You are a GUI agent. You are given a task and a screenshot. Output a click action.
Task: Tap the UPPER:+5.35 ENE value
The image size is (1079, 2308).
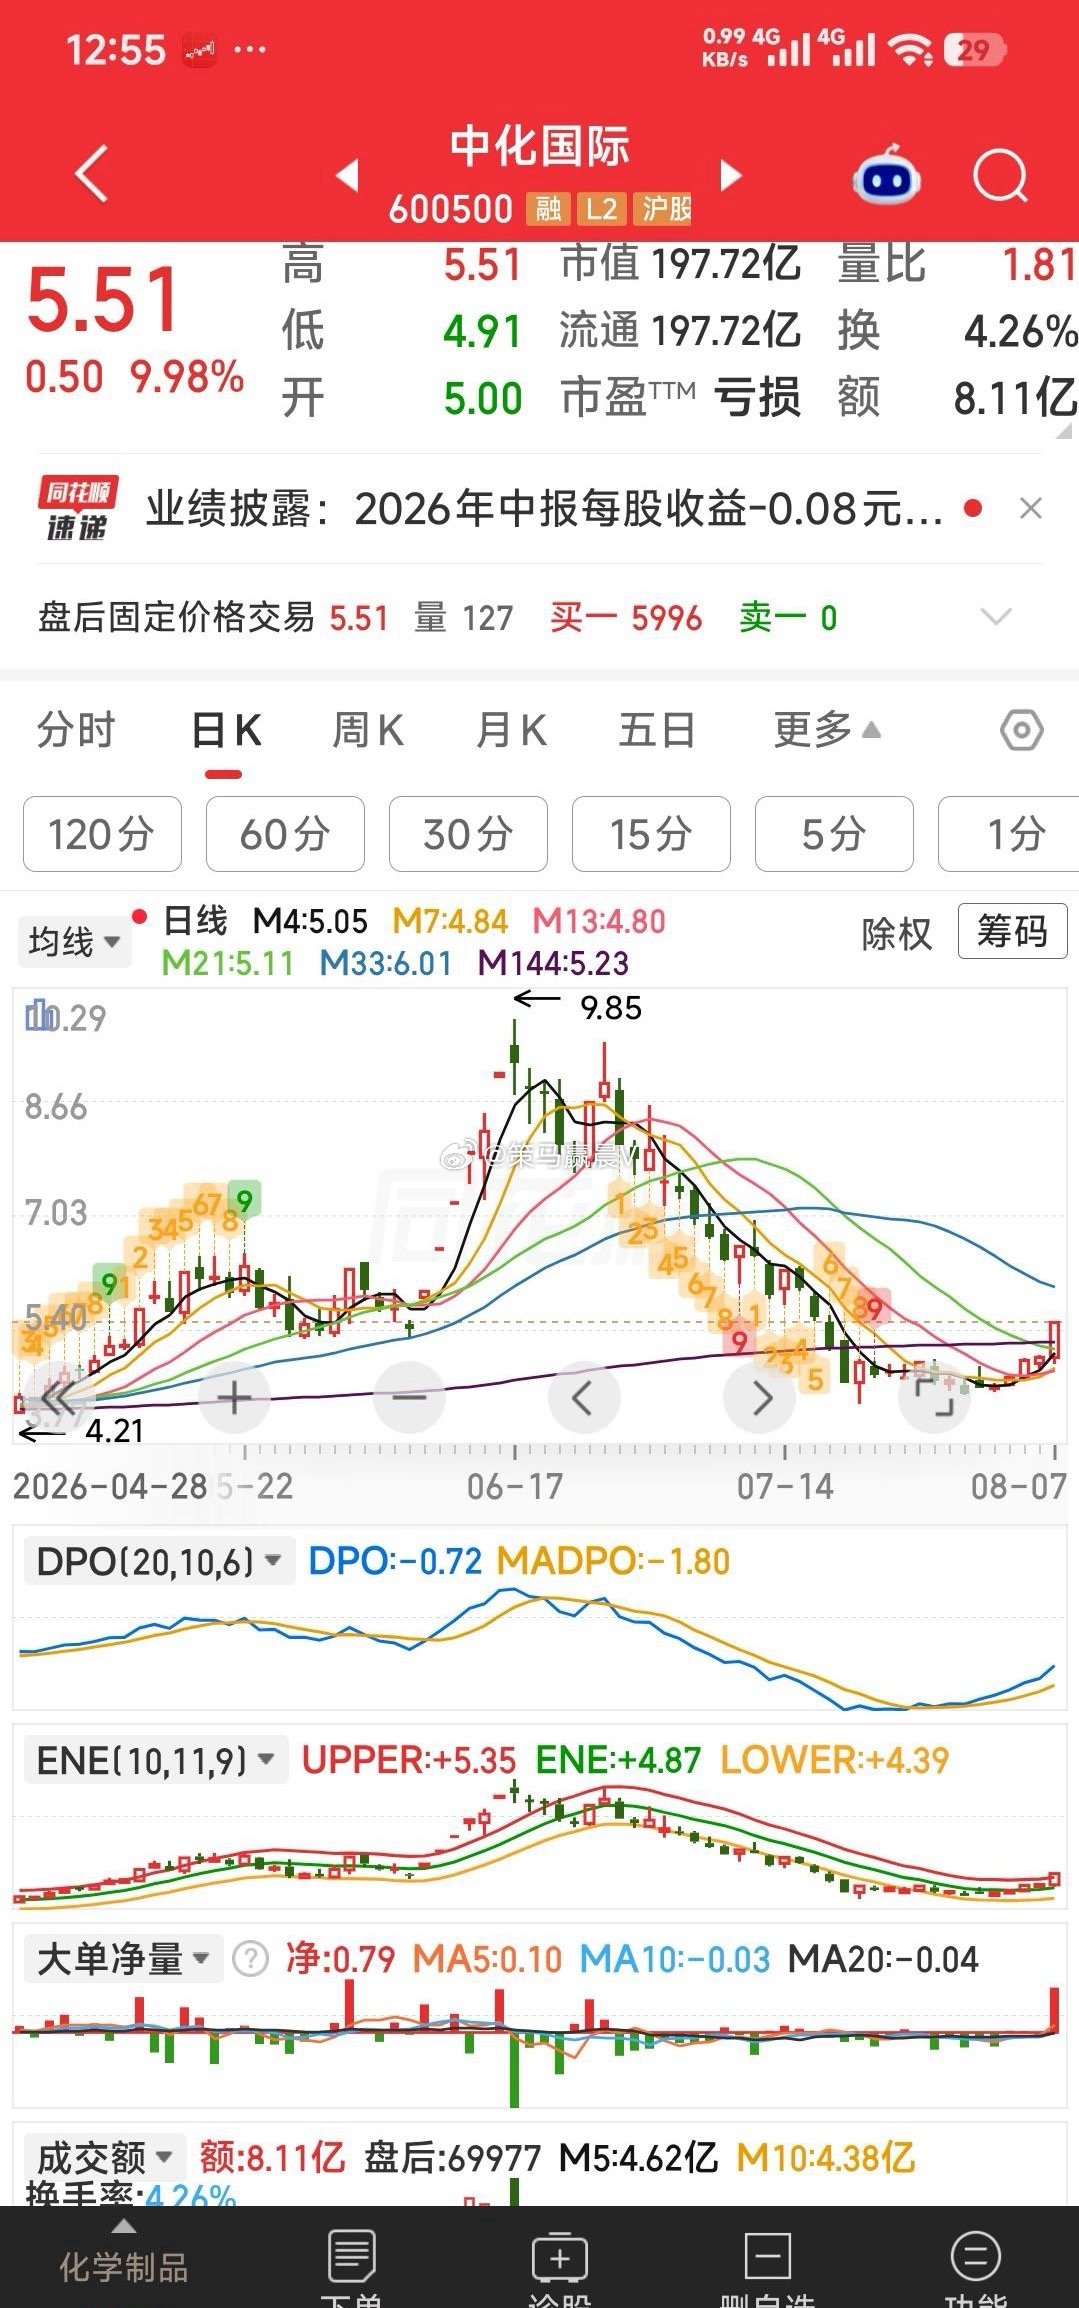click(x=409, y=1760)
